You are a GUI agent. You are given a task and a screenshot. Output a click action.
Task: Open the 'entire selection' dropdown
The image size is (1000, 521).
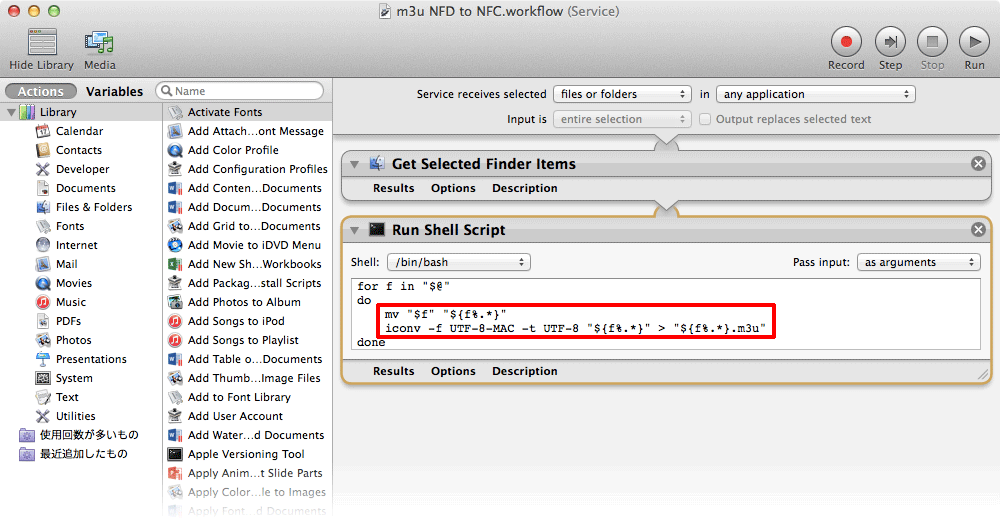tap(622, 119)
